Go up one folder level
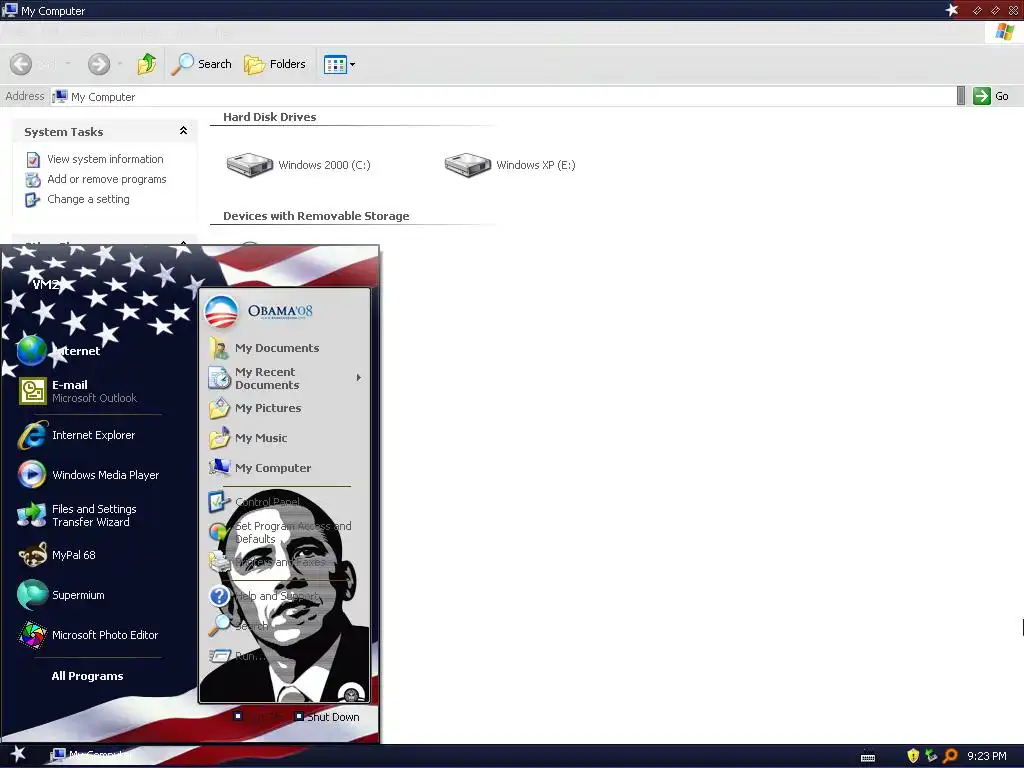1024x768 pixels. [x=146, y=64]
